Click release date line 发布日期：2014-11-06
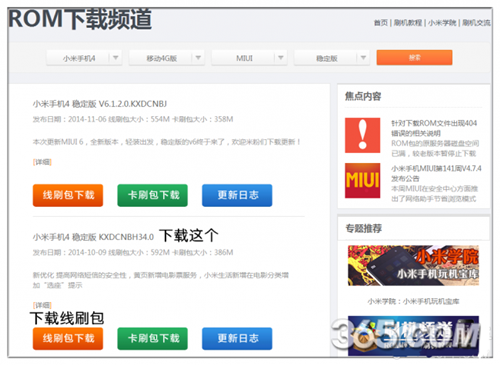The height and width of the screenshot is (365, 500). [x=133, y=119]
